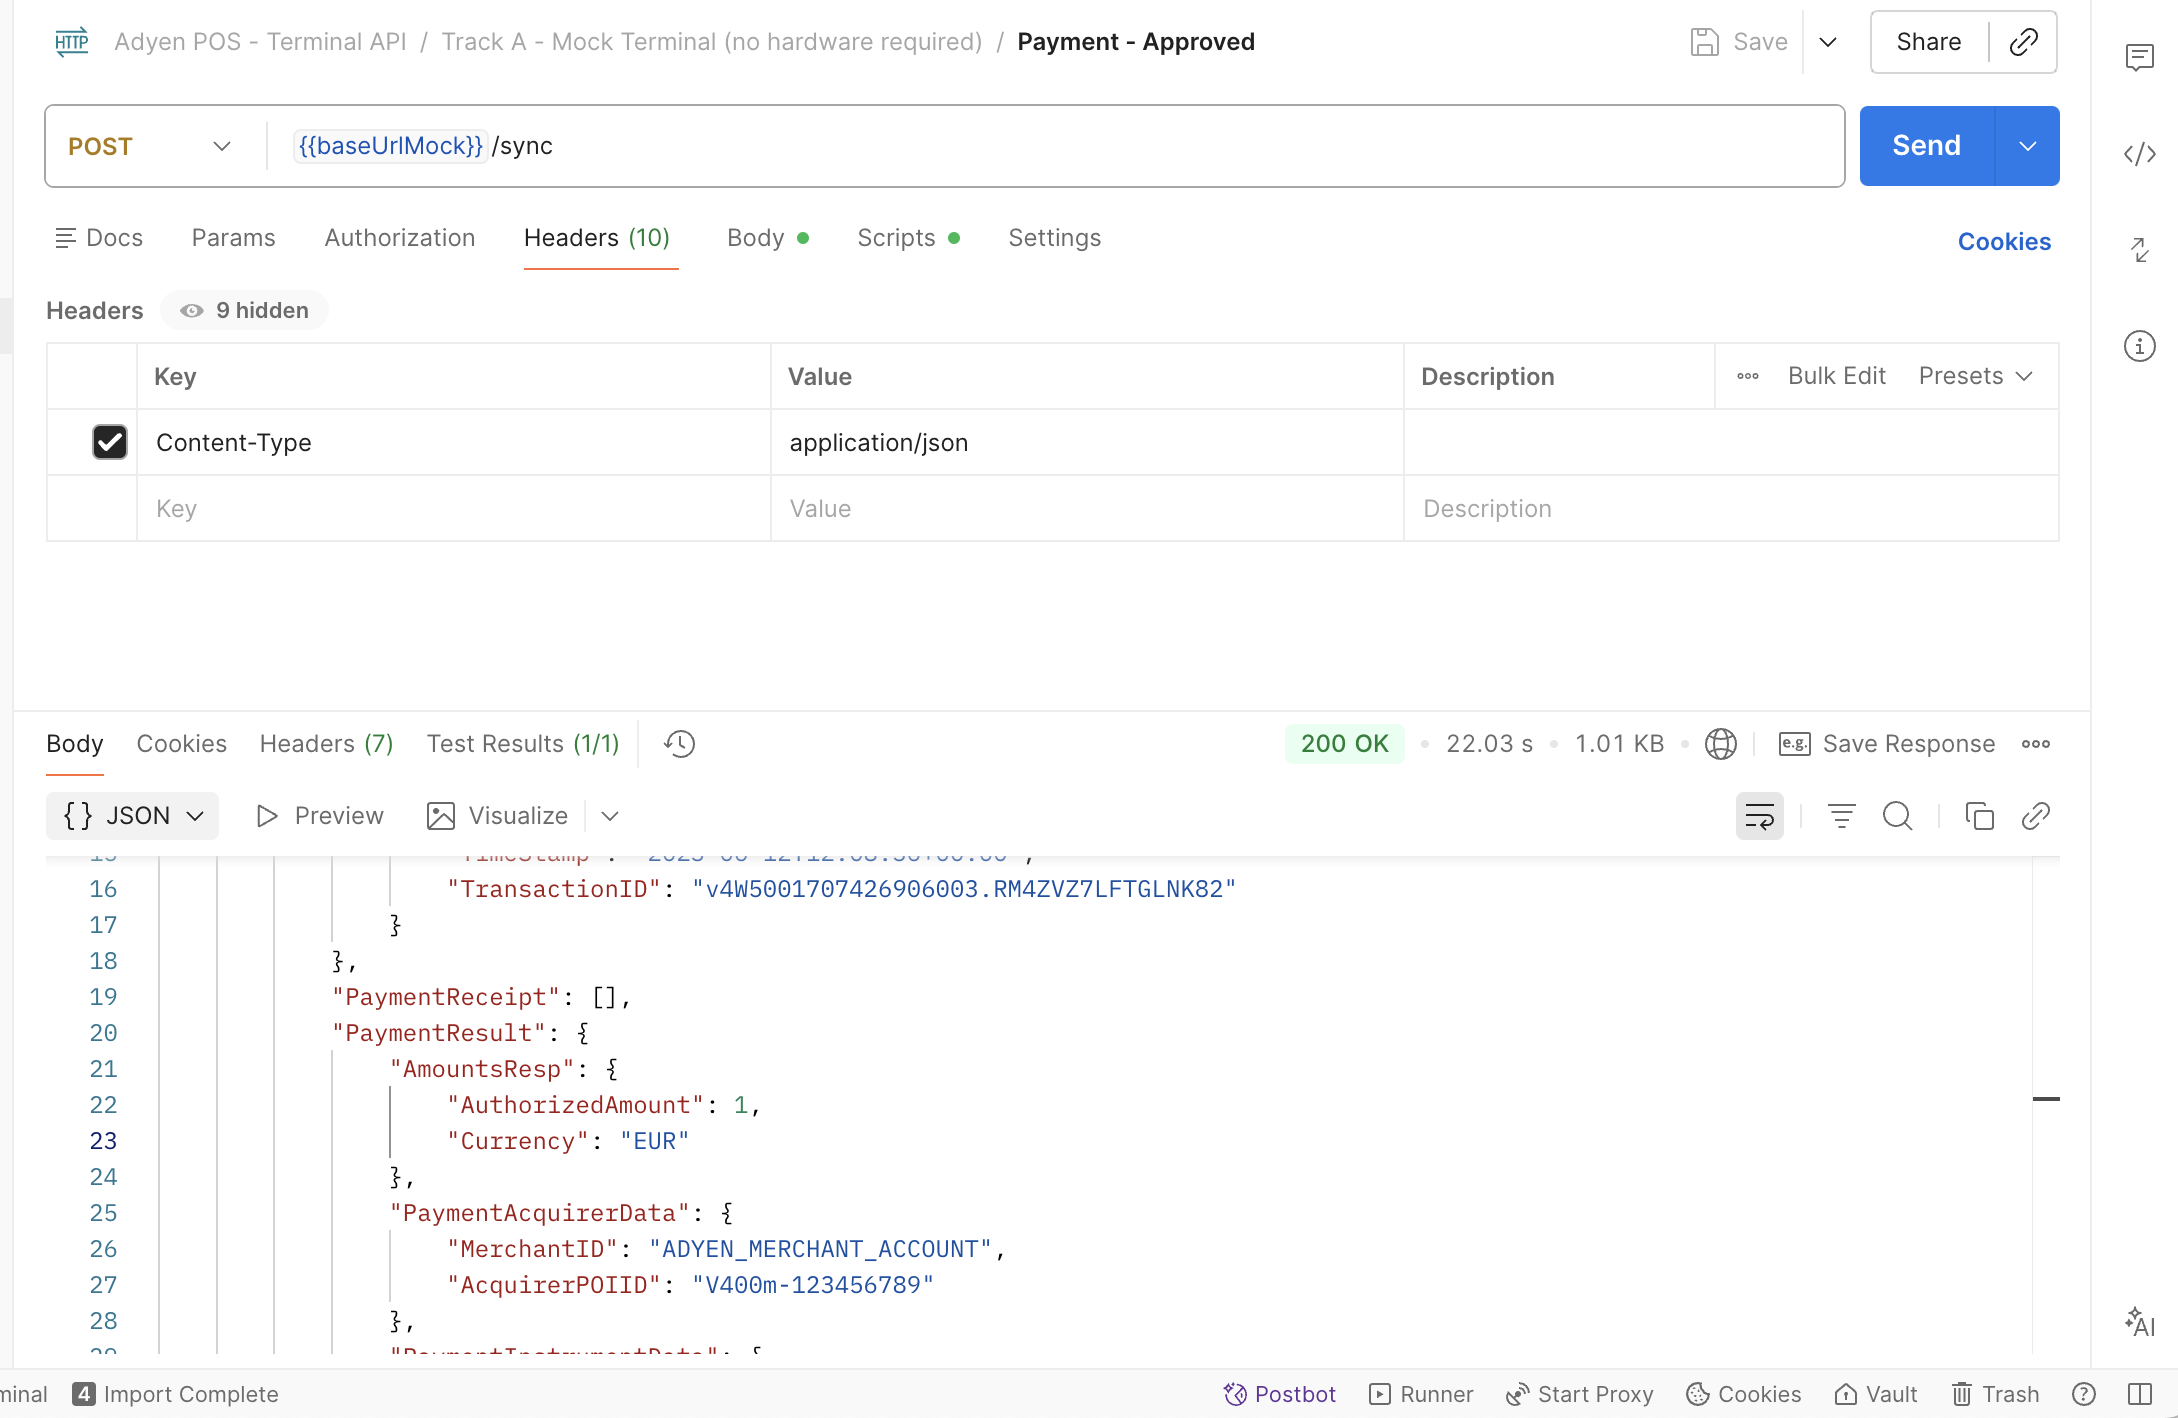Change the JSON response format dropdown
Image resolution: width=2178 pixels, height=1418 pixels.
click(x=133, y=816)
